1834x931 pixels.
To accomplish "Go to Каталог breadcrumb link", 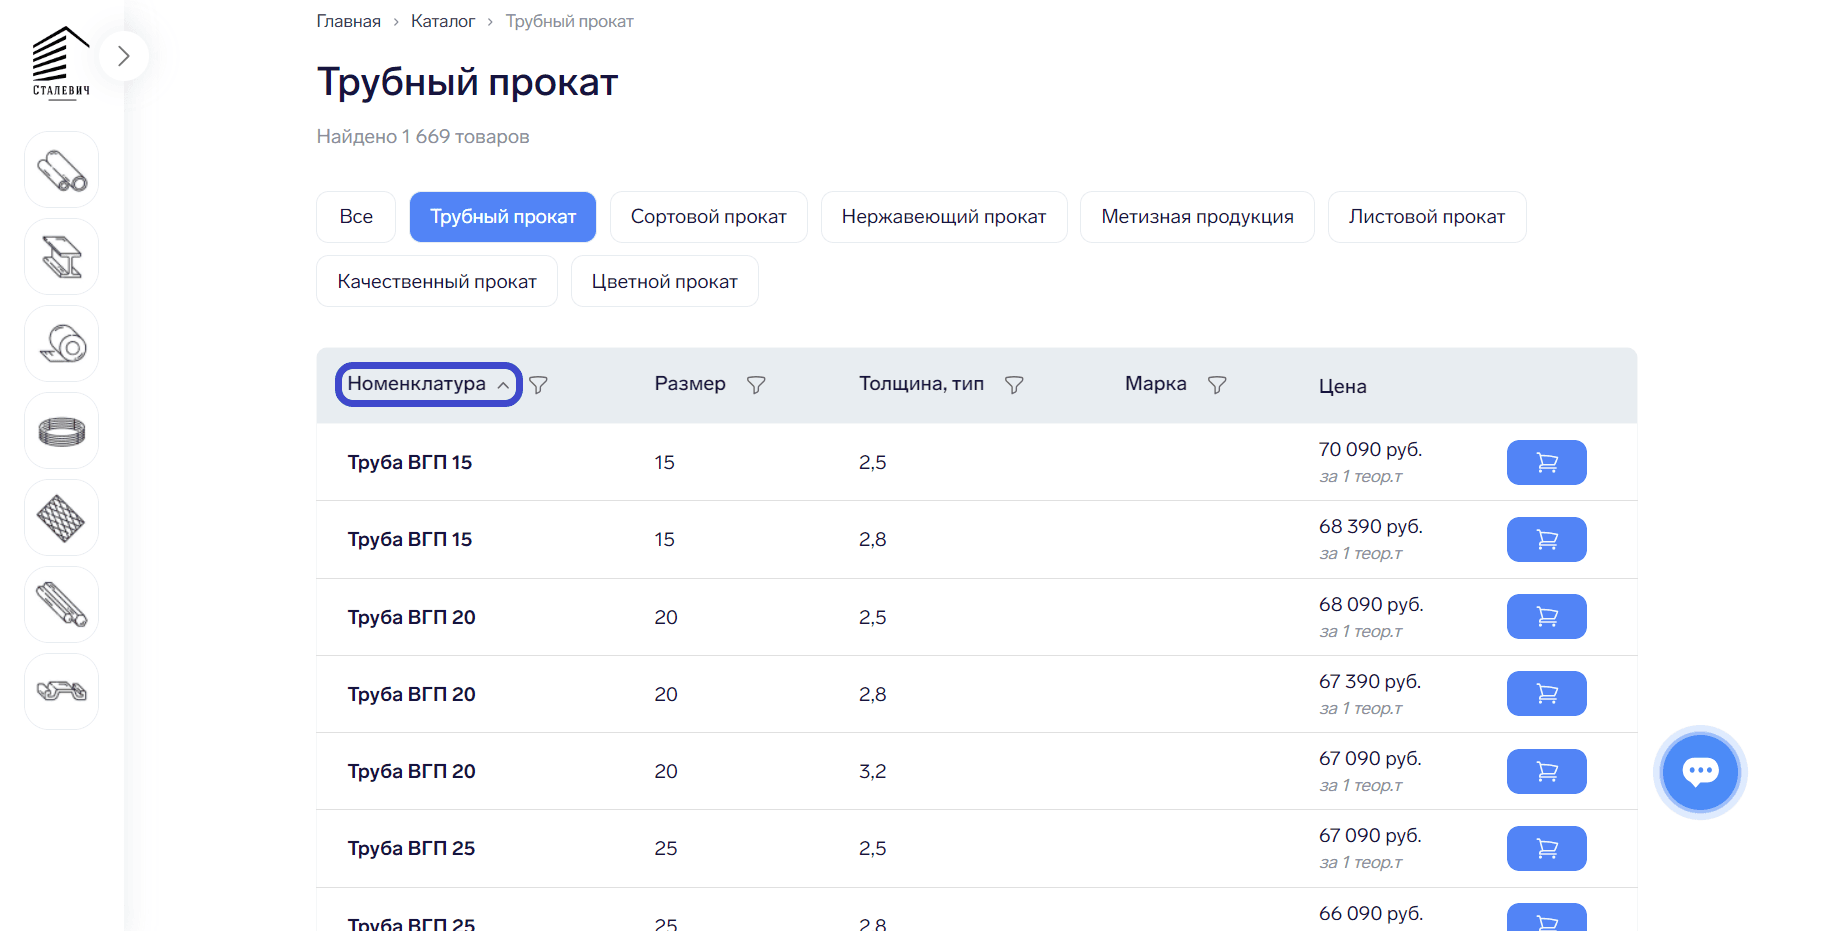I will click(443, 21).
